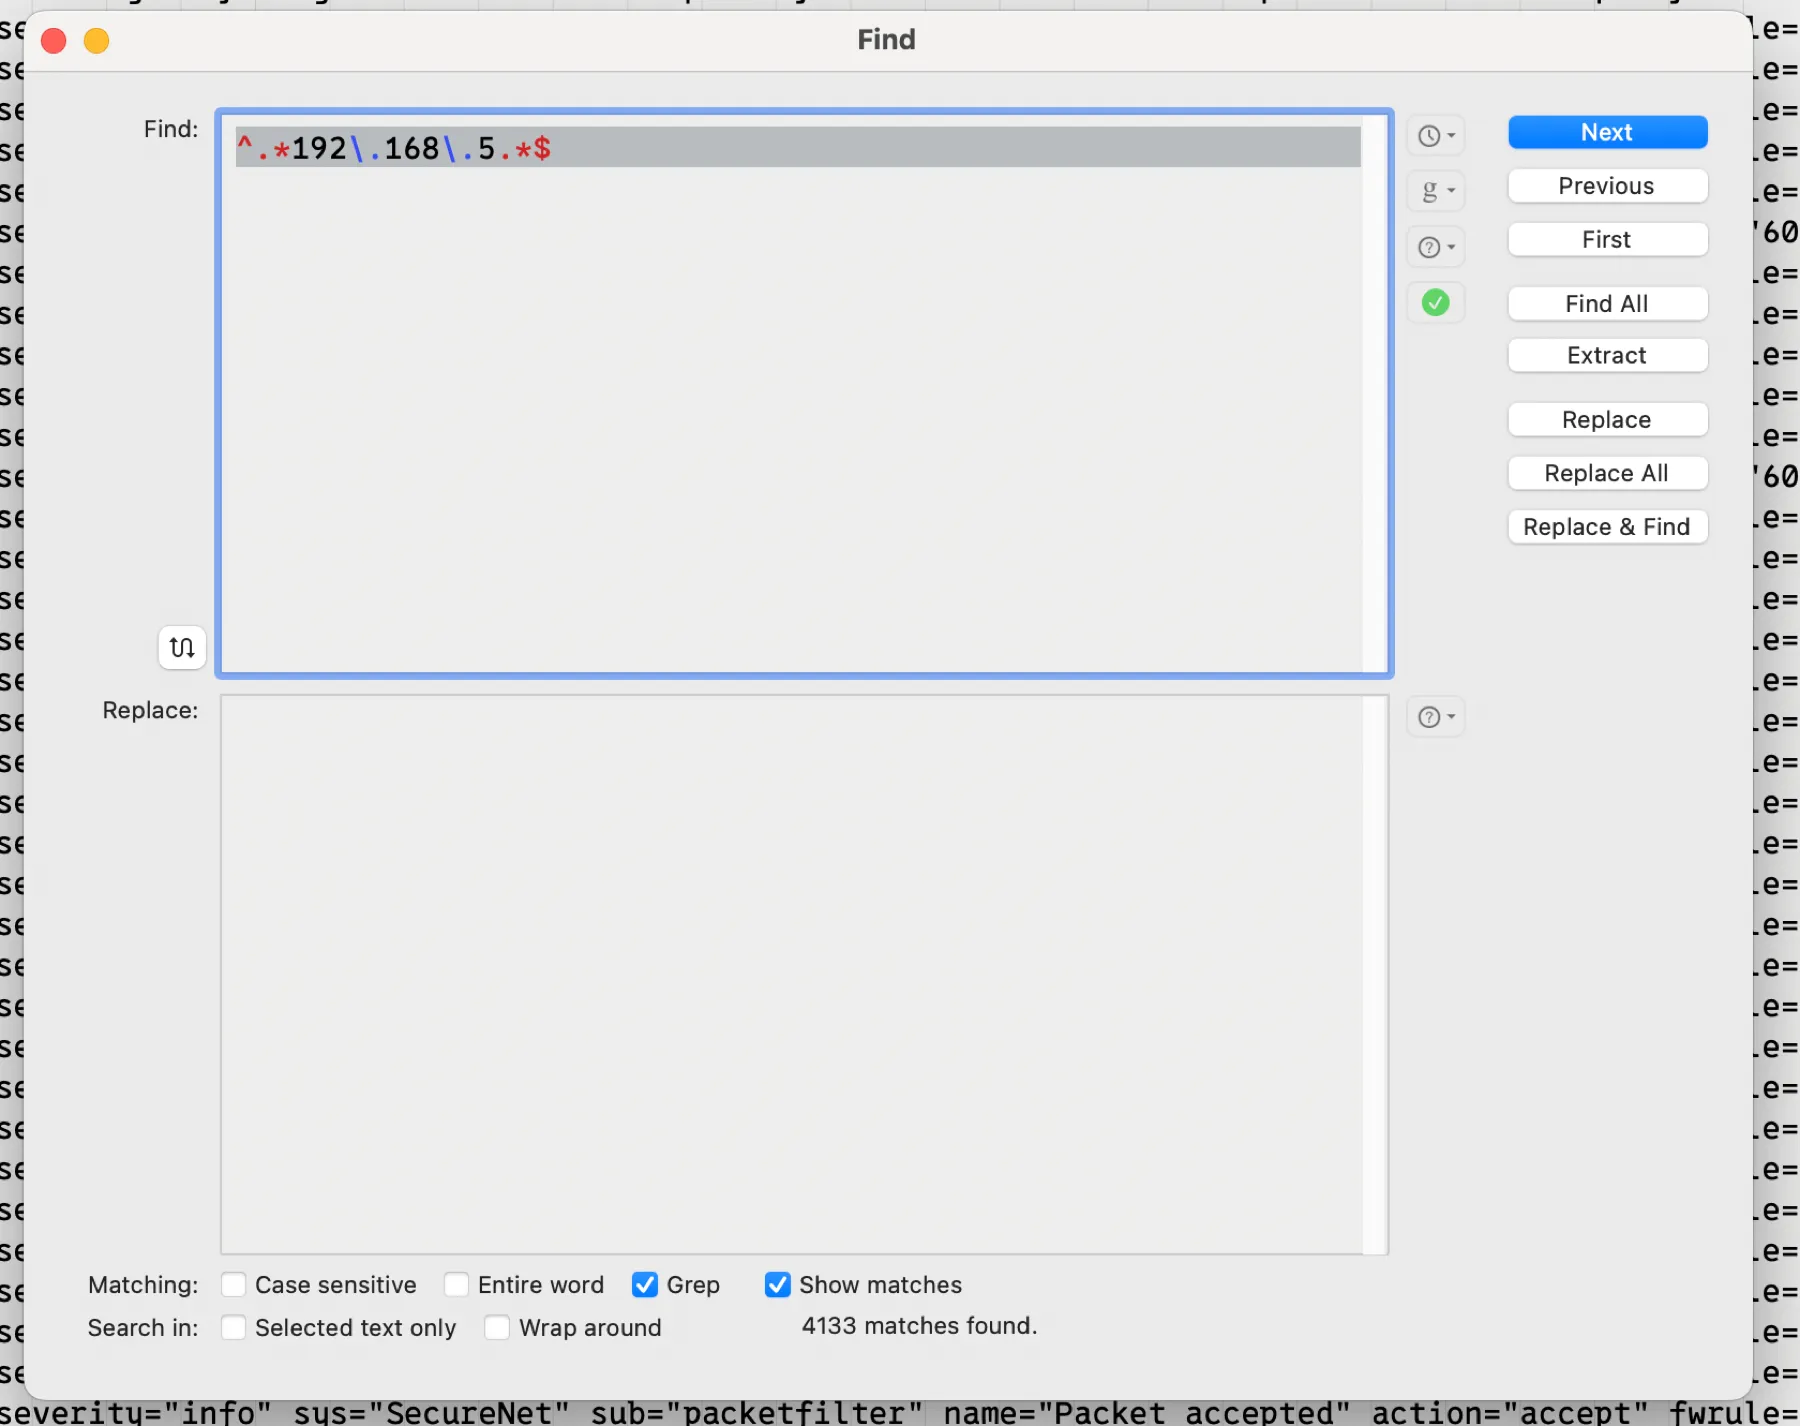Open the recent search history clock menu
Image resolution: width=1800 pixels, height=1426 pixels.
click(1436, 135)
